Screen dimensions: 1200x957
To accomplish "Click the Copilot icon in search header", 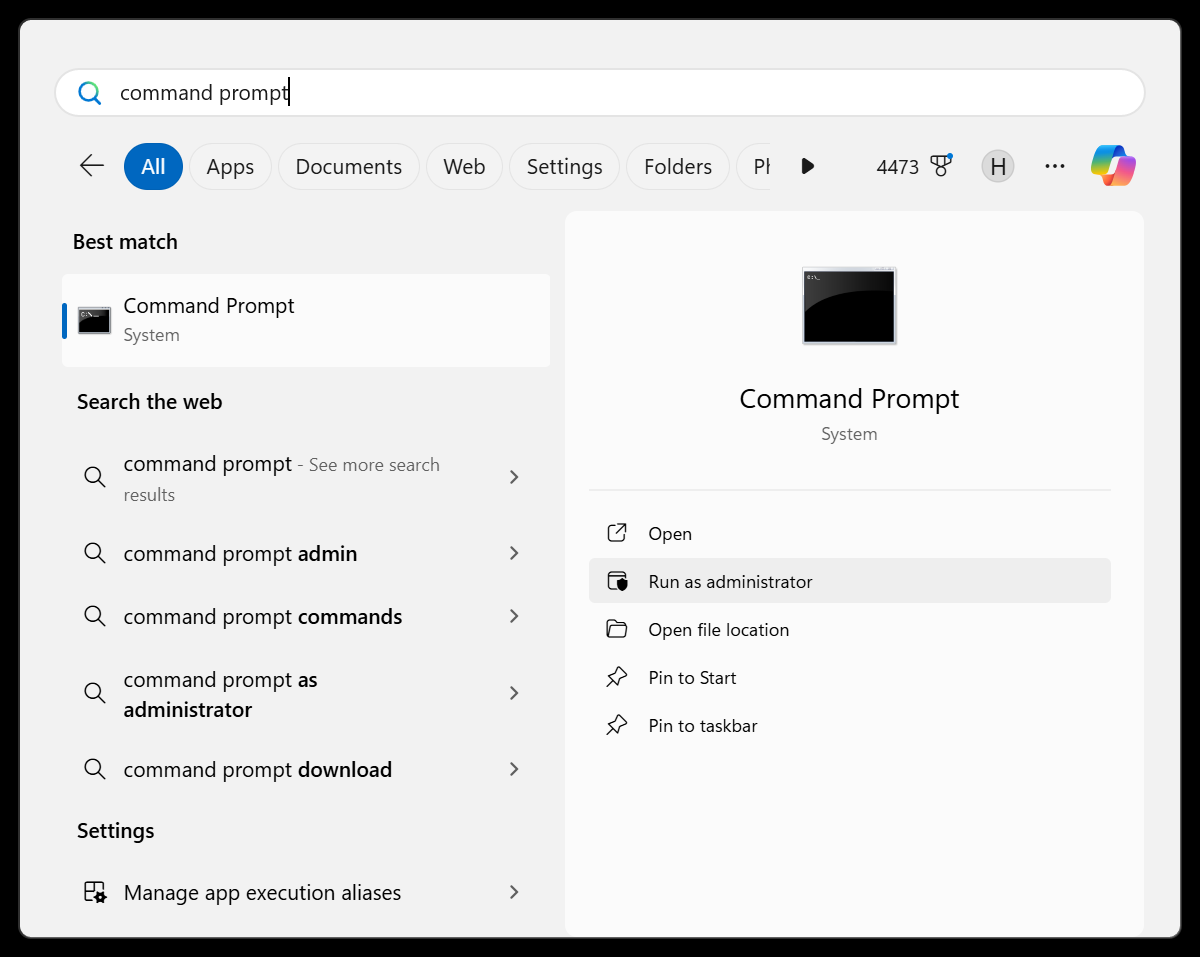I will pyautogui.click(x=1113, y=166).
